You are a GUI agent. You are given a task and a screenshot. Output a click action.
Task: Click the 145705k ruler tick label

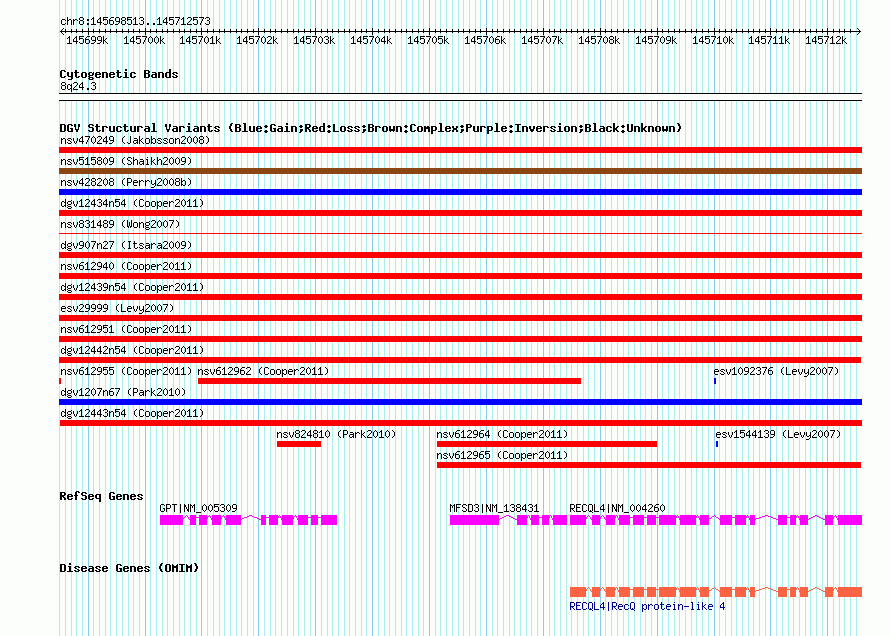(428, 40)
